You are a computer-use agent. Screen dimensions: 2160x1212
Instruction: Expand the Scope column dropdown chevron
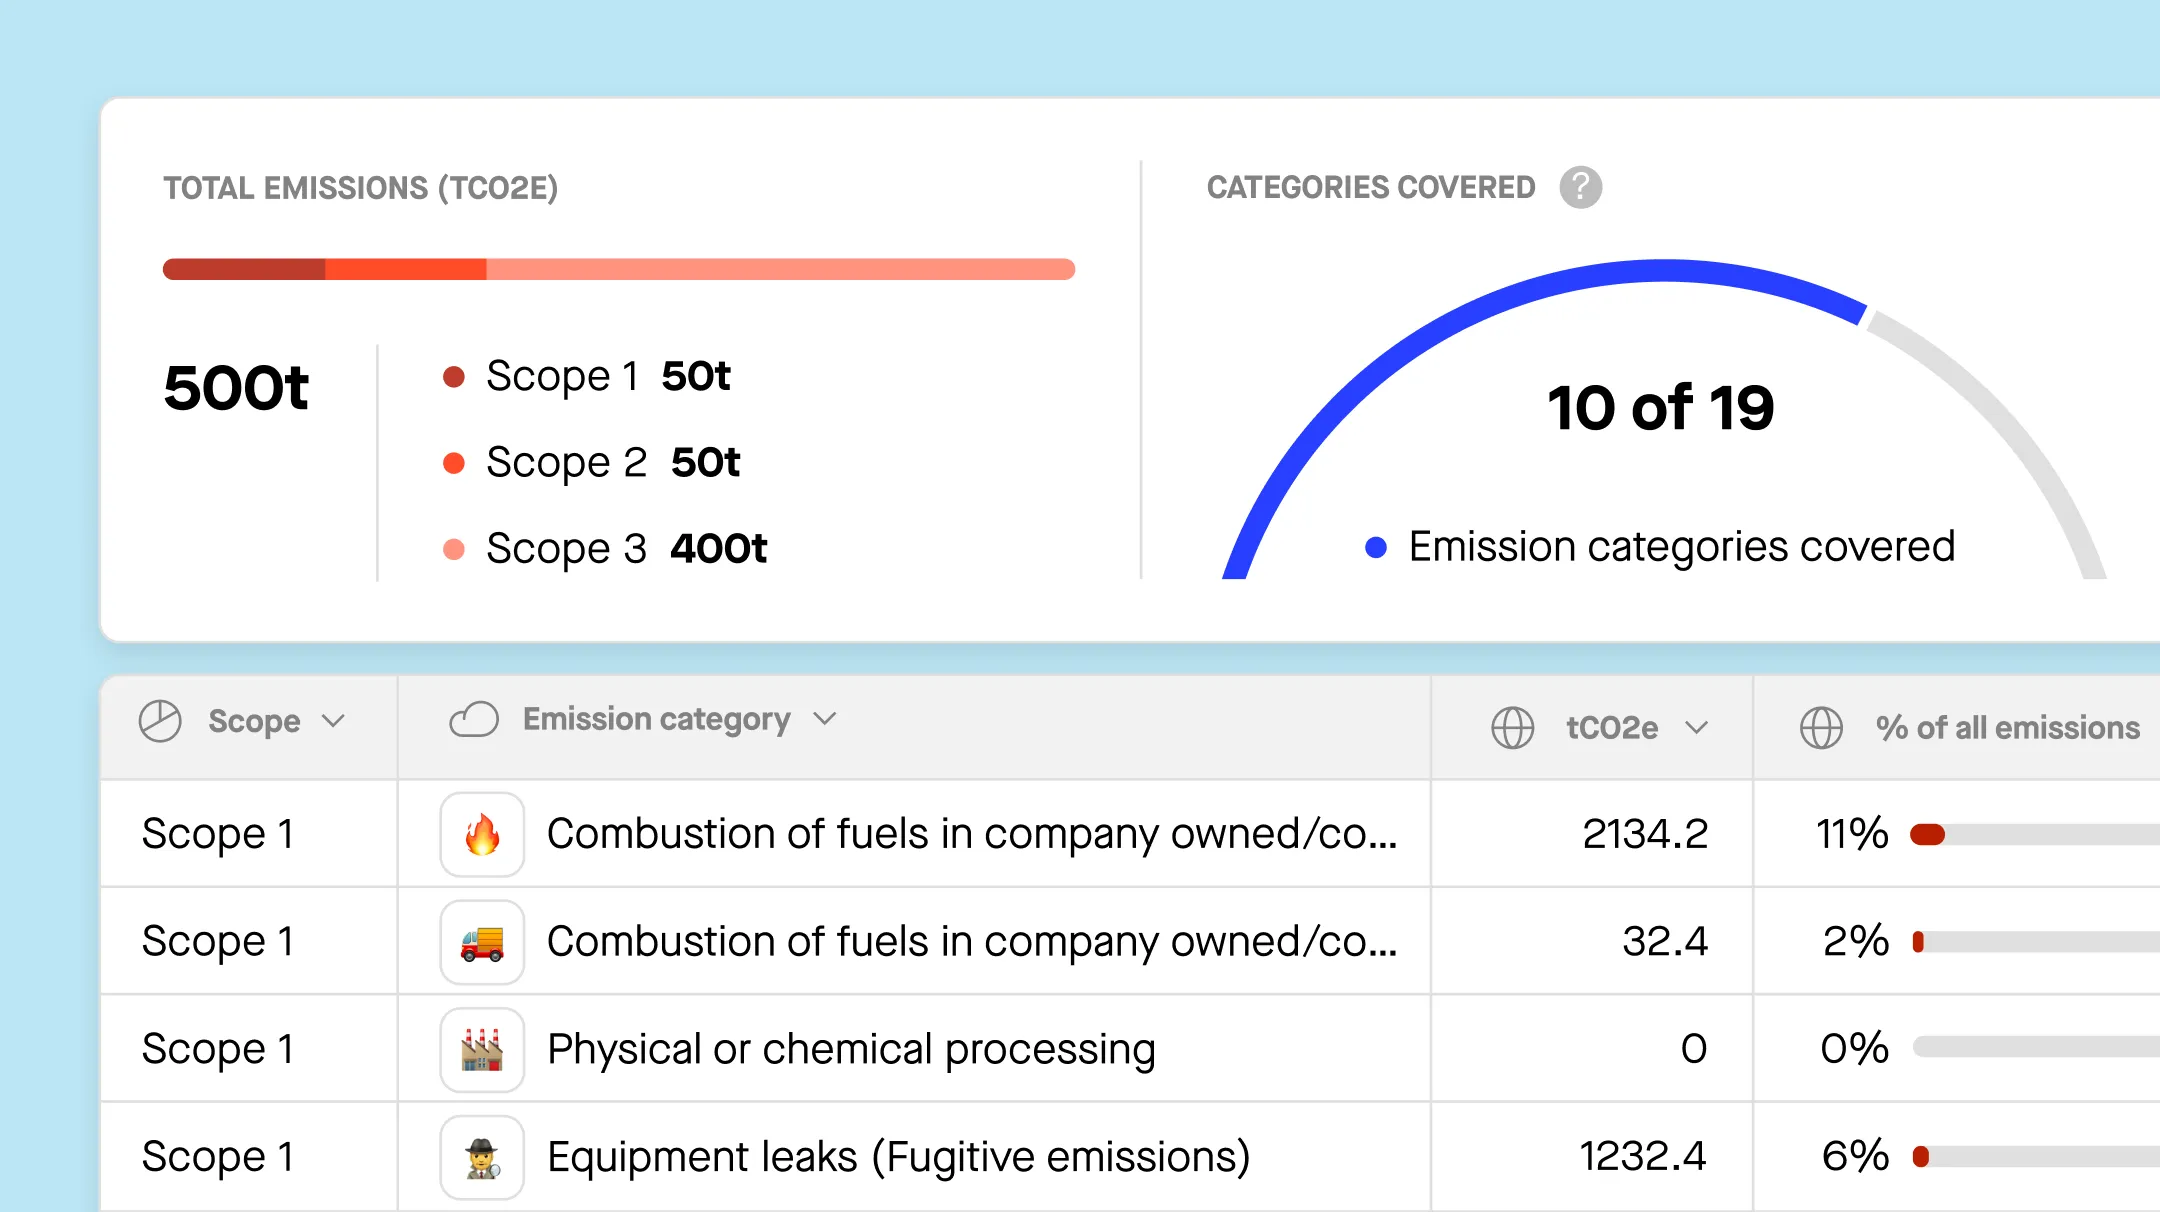(334, 721)
